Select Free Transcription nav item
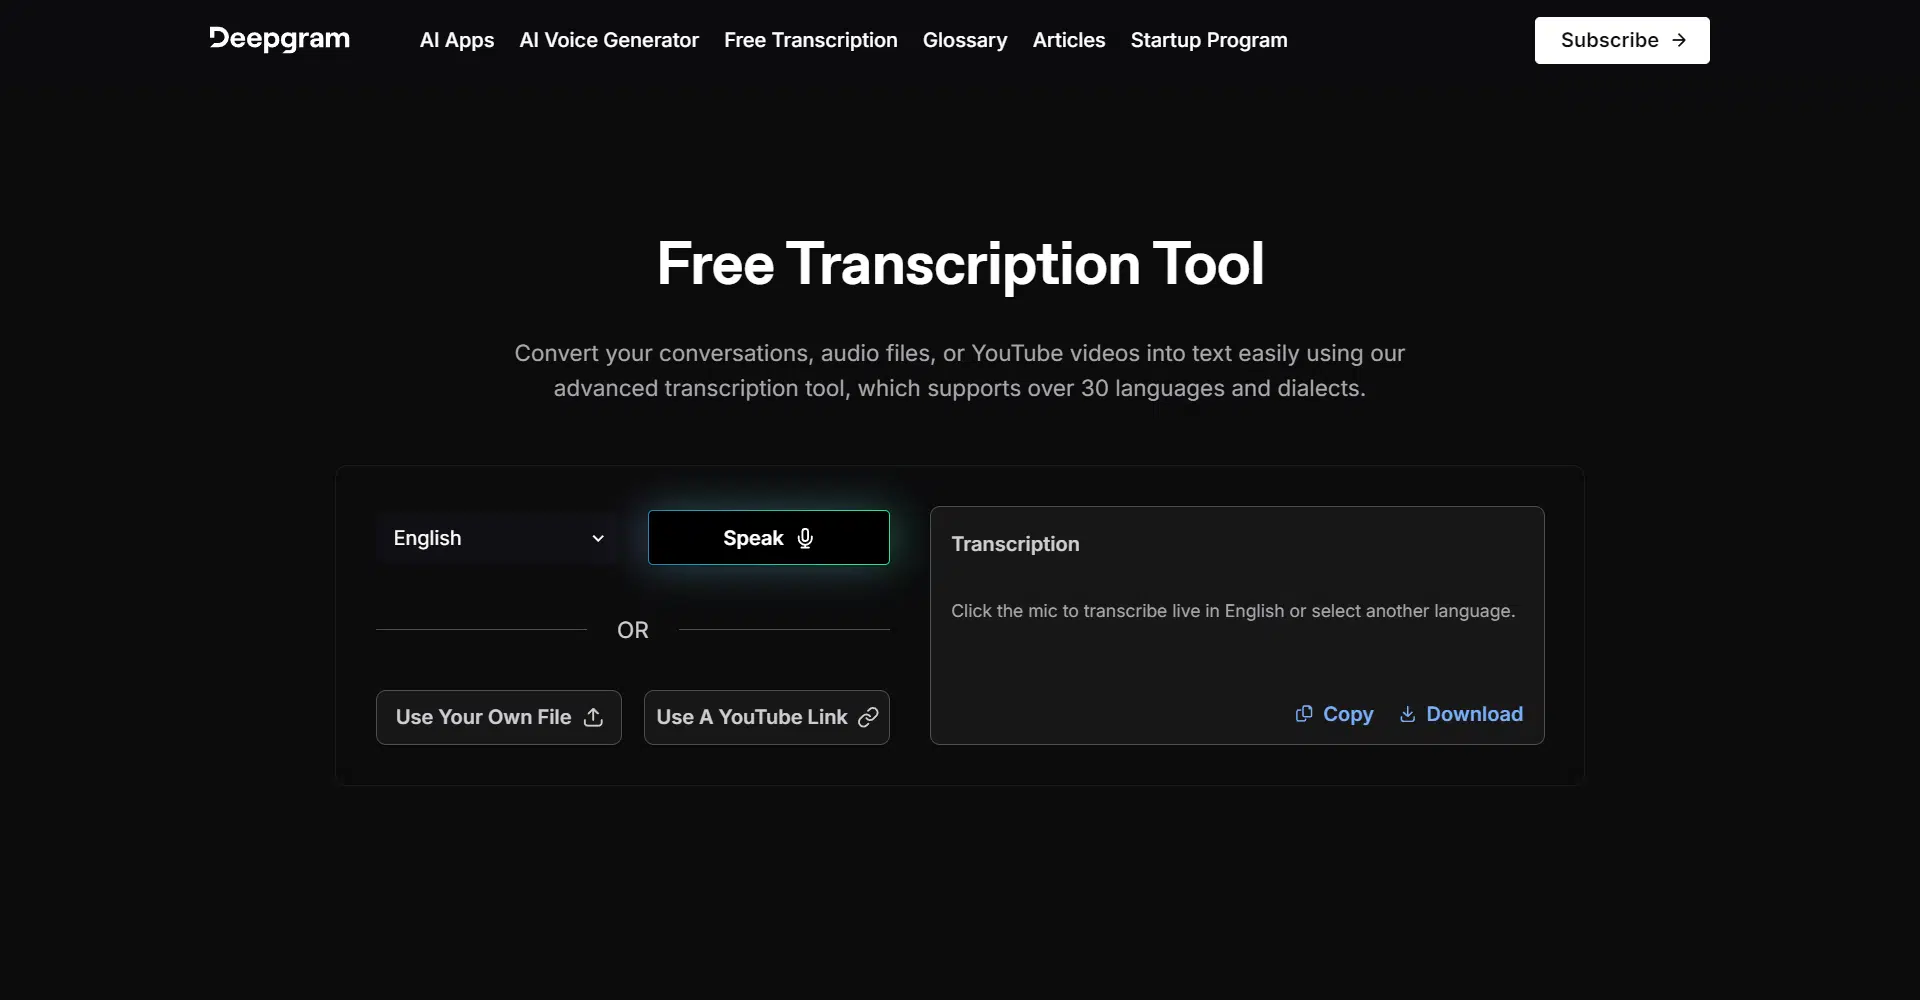 [810, 40]
